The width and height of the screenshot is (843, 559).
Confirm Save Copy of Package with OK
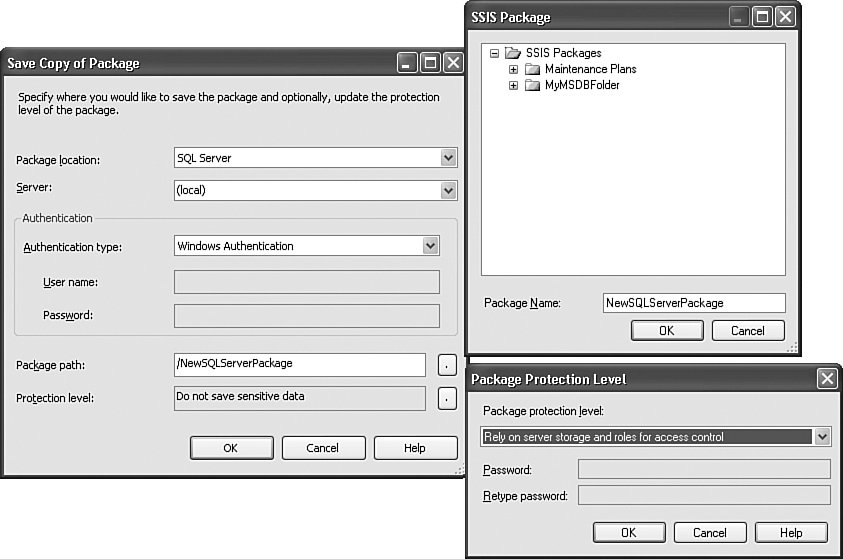[x=231, y=448]
